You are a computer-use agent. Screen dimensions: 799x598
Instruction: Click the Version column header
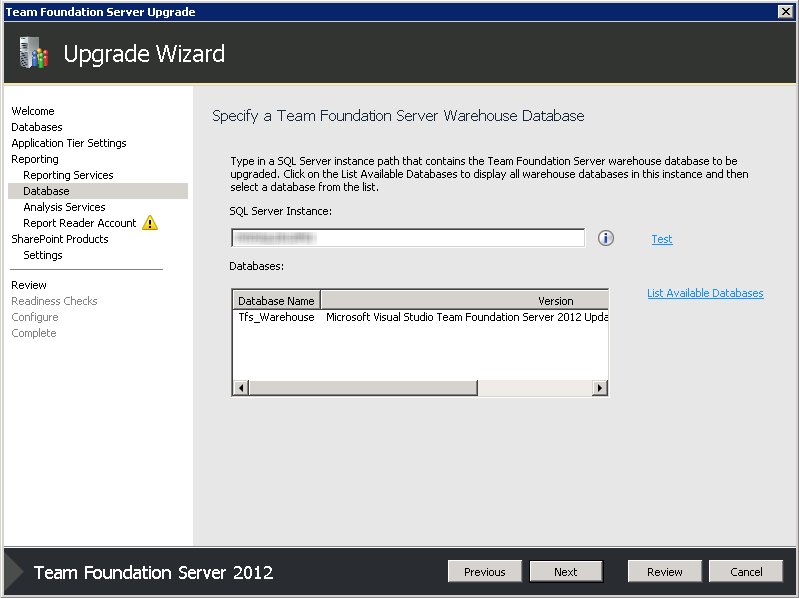(465, 301)
